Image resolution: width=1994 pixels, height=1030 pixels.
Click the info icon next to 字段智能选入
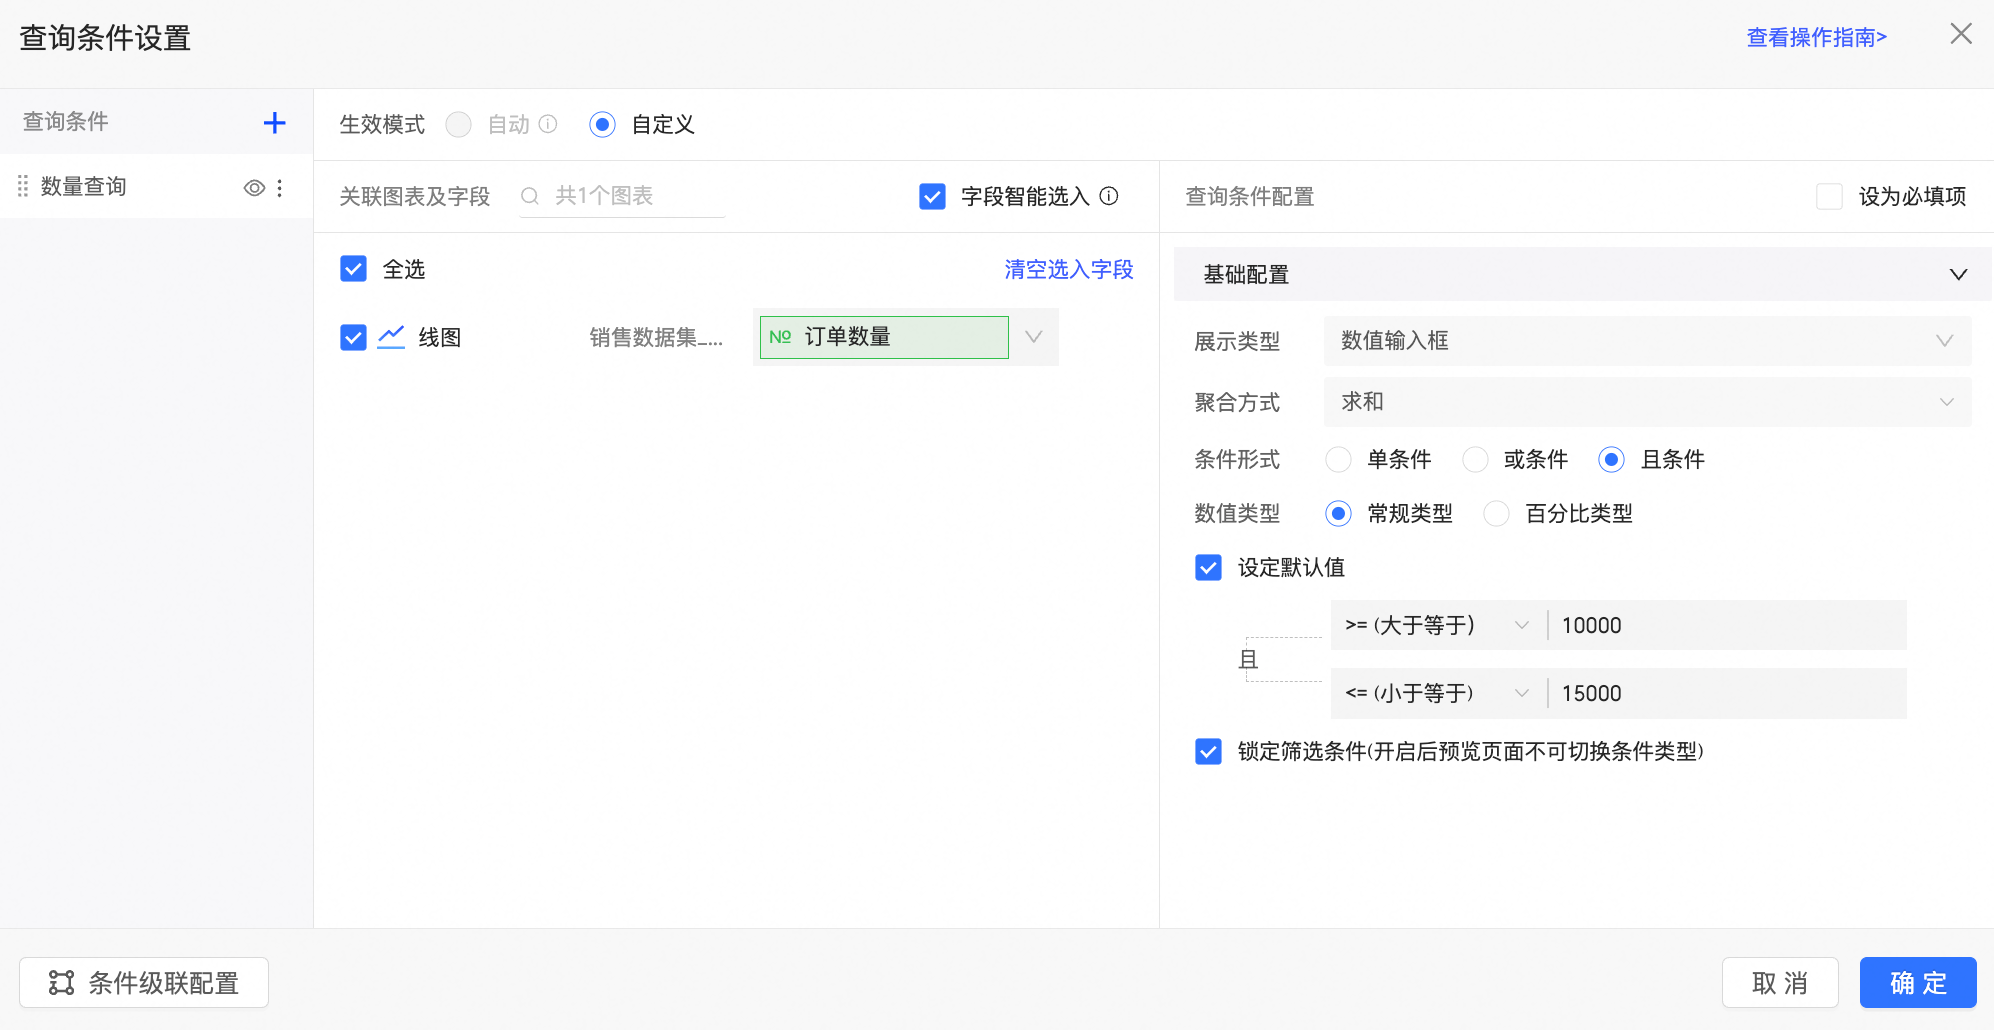[1109, 196]
